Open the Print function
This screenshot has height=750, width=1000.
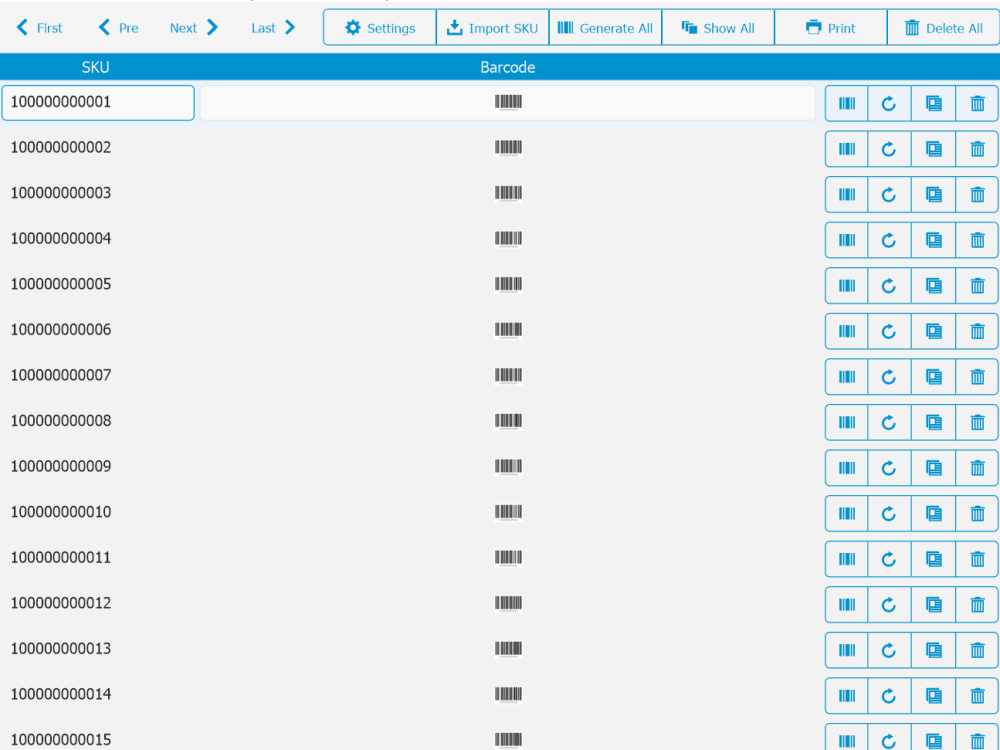click(x=830, y=27)
